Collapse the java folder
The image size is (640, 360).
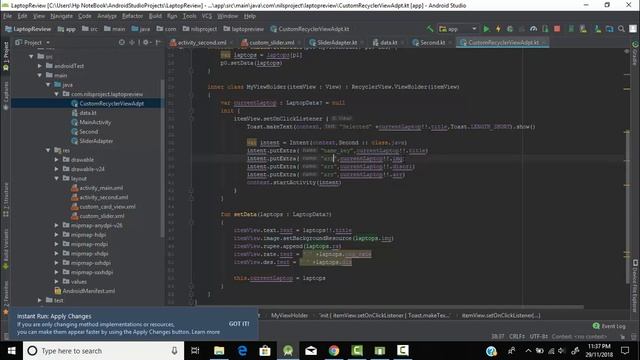point(49,84)
